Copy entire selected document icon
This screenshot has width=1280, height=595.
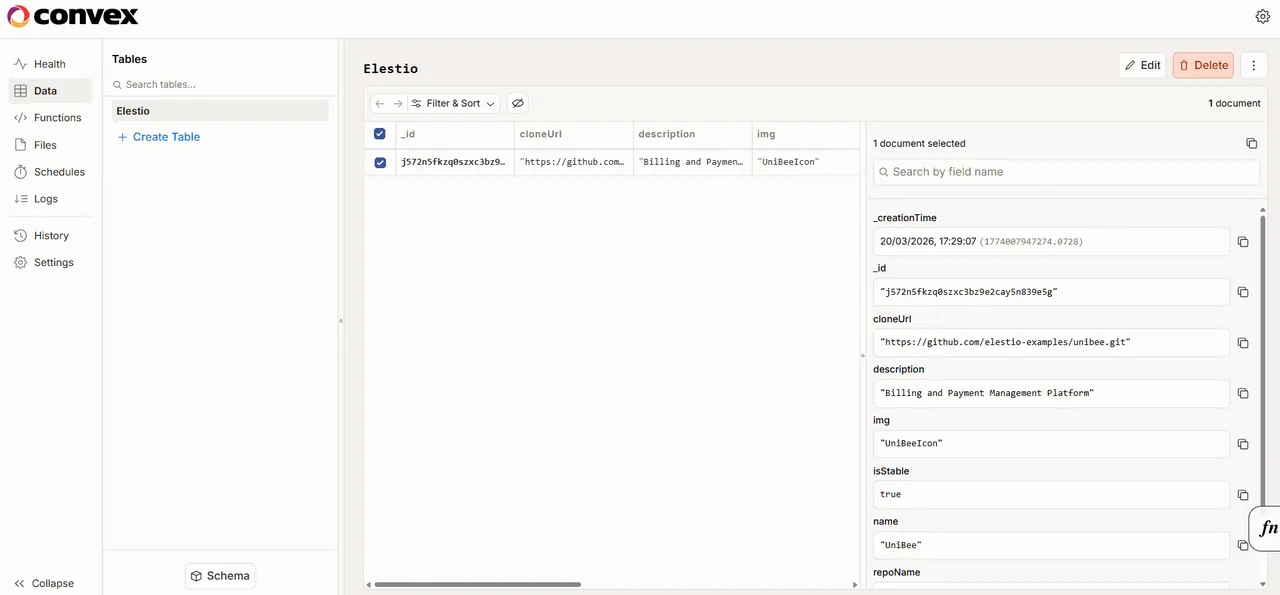[1251, 144]
